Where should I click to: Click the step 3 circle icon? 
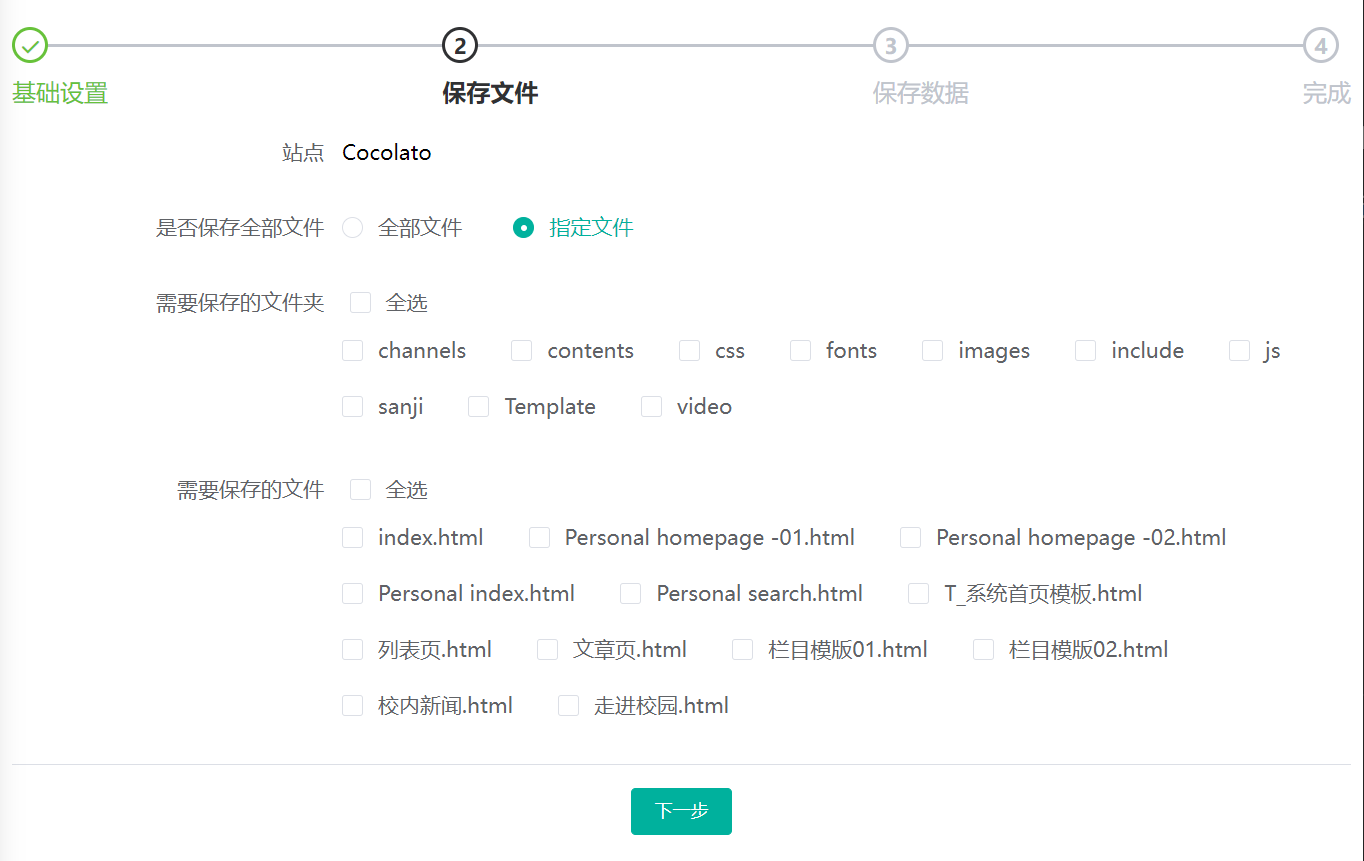pos(890,45)
